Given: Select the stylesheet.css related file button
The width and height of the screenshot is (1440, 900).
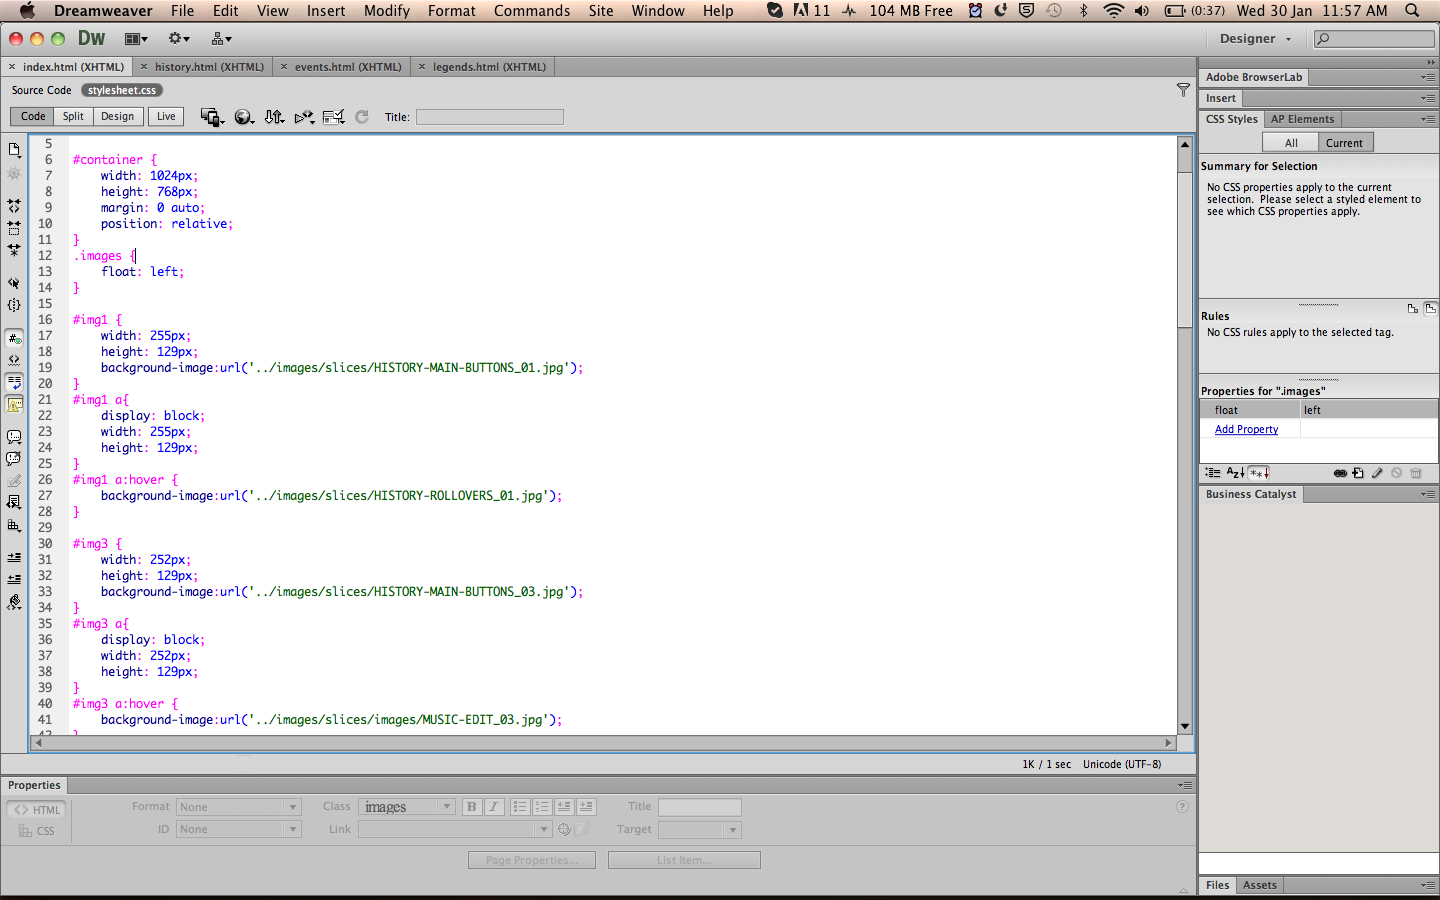Looking at the screenshot, I should (x=122, y=90).
